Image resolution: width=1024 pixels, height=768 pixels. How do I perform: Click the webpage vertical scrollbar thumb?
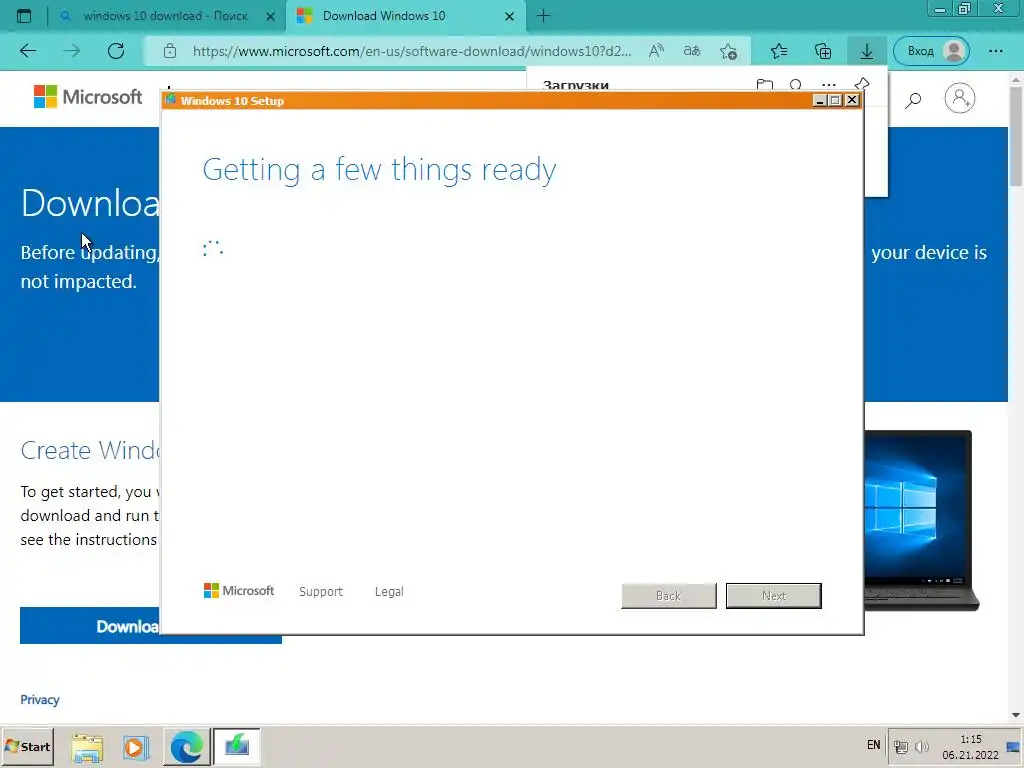[x=1016, y=137]
